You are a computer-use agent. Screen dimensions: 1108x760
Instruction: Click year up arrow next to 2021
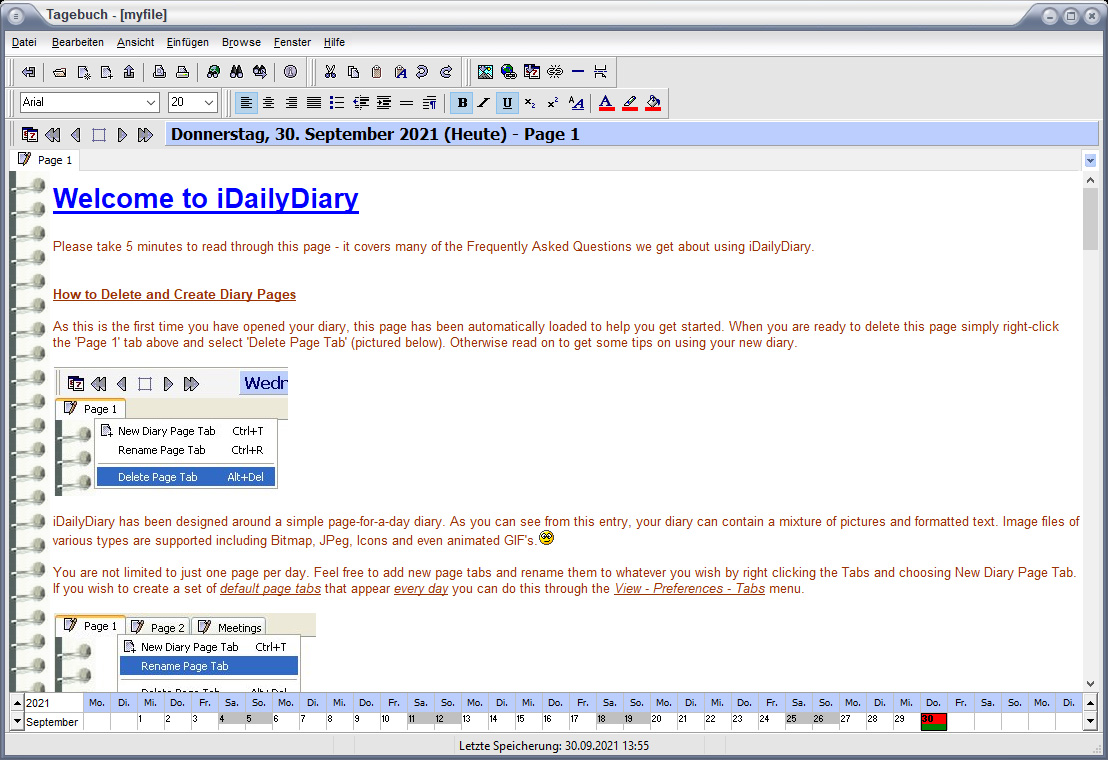pos(17,703)
